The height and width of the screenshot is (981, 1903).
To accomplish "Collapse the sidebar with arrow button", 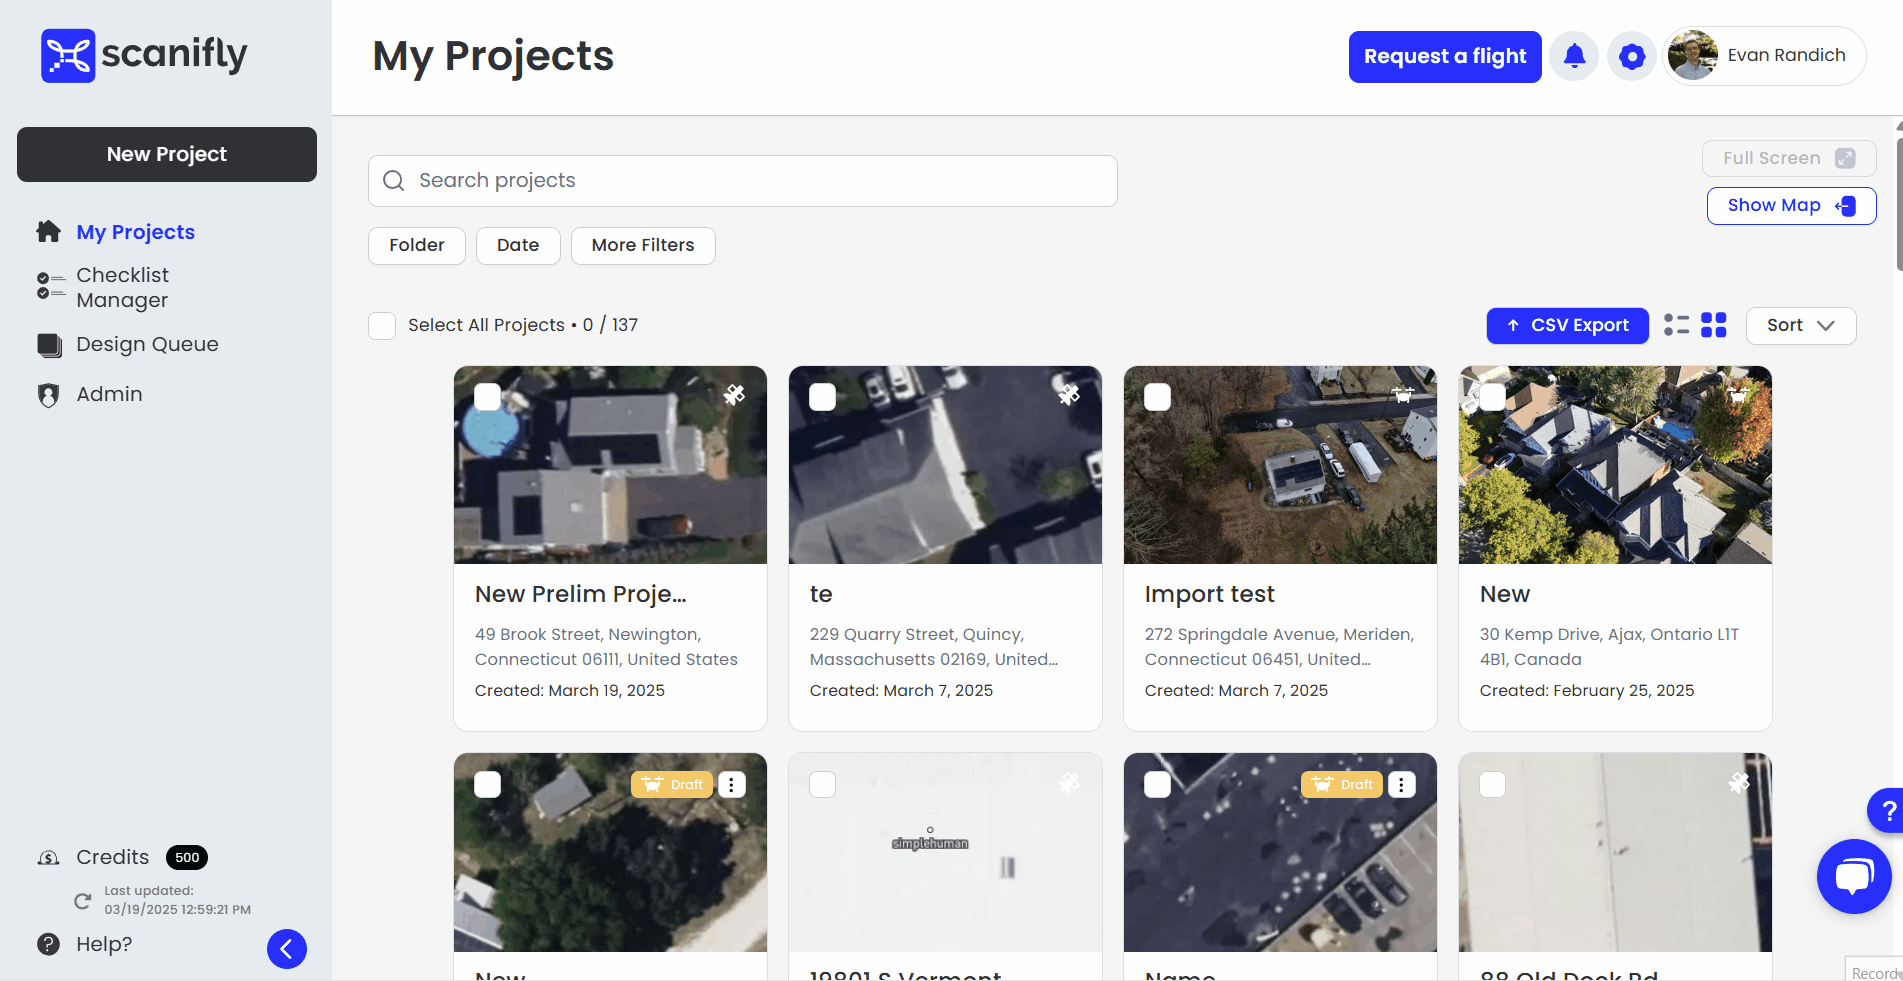I will tap(287, 949).
